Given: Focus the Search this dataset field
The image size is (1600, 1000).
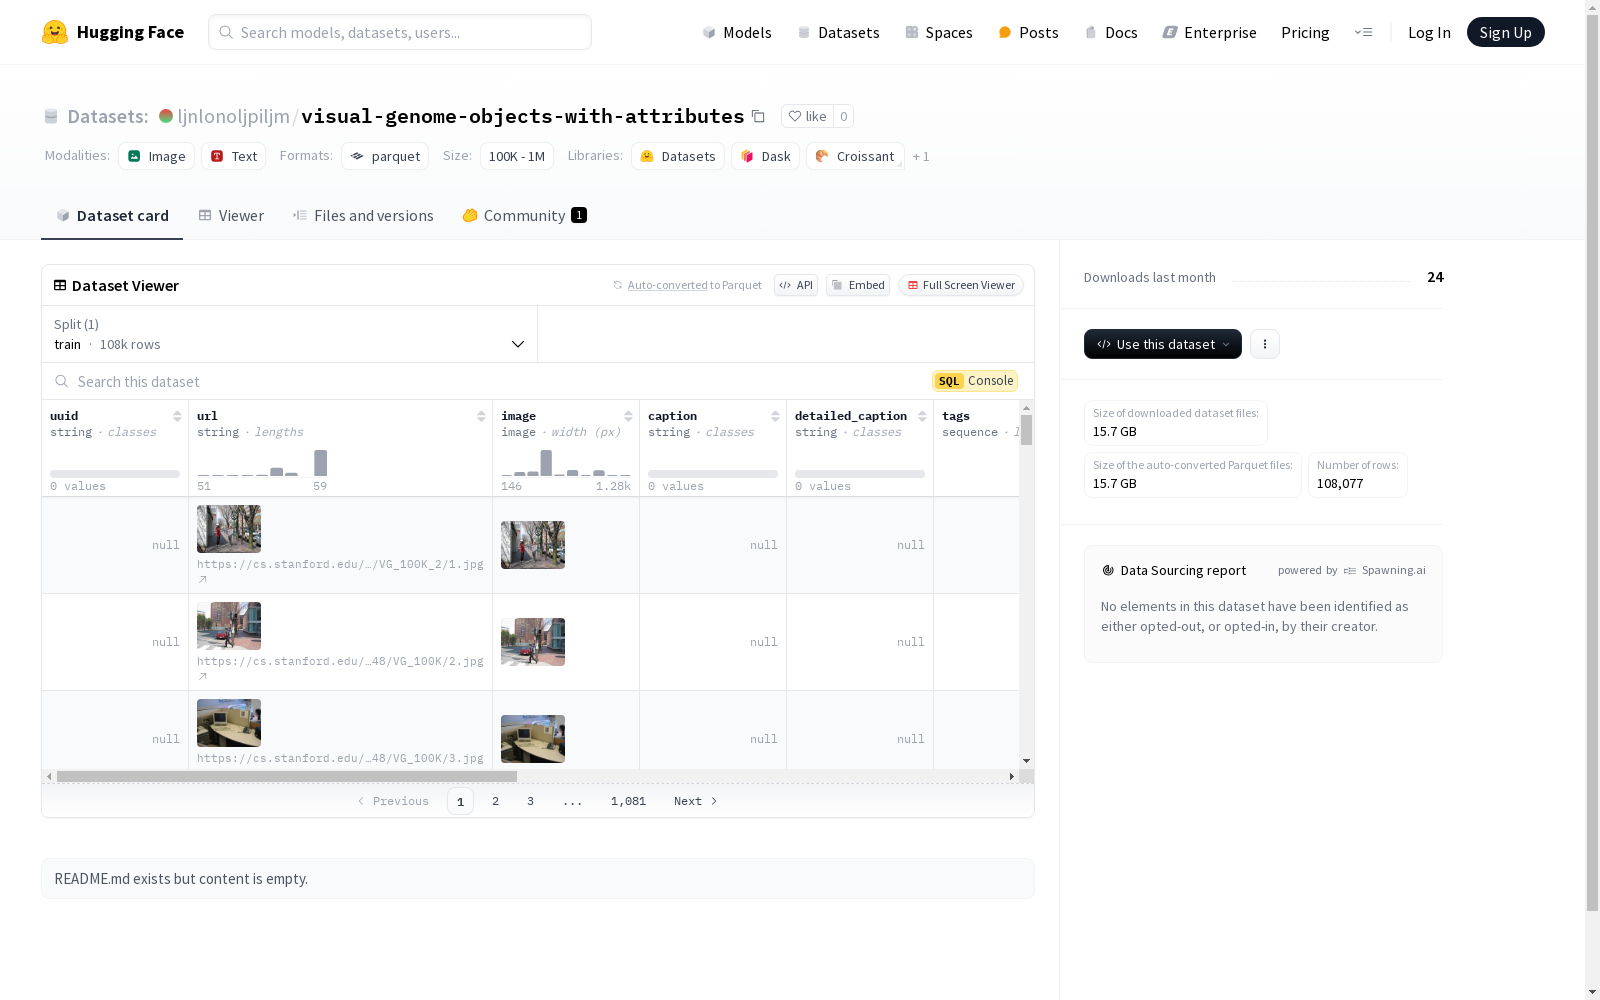Looking at the screenshot, I should coord(485,381).
